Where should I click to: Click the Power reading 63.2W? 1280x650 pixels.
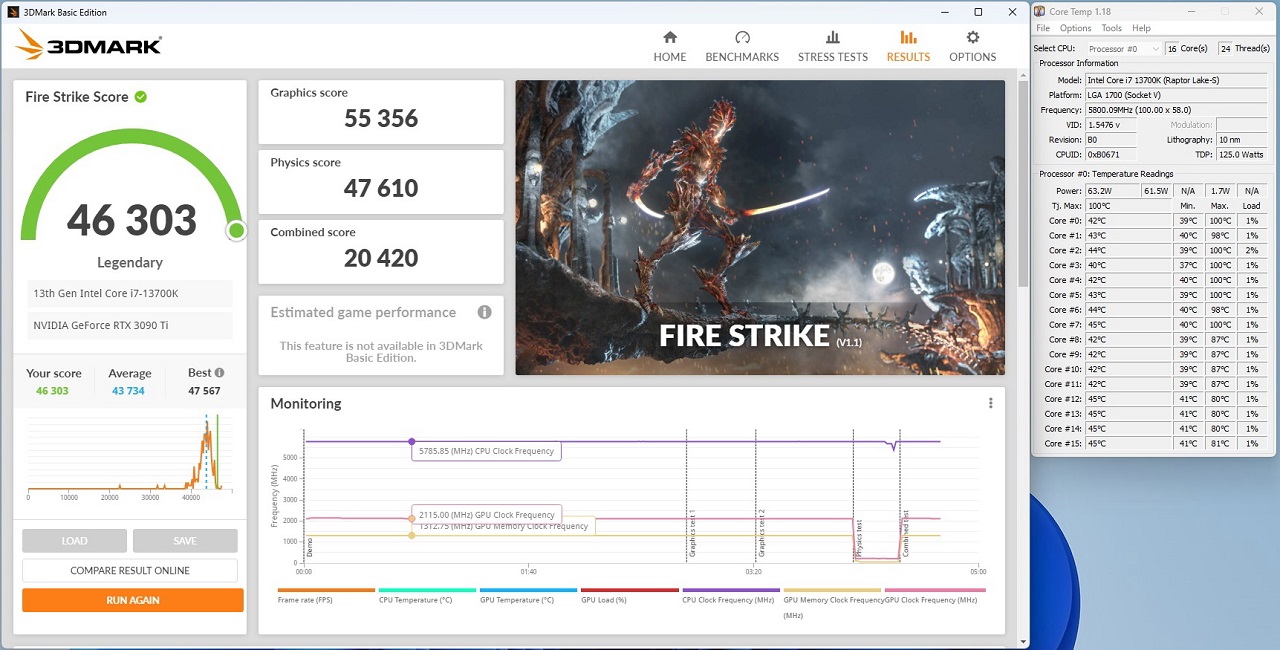pyautogui.click(x=1112, y=191)
